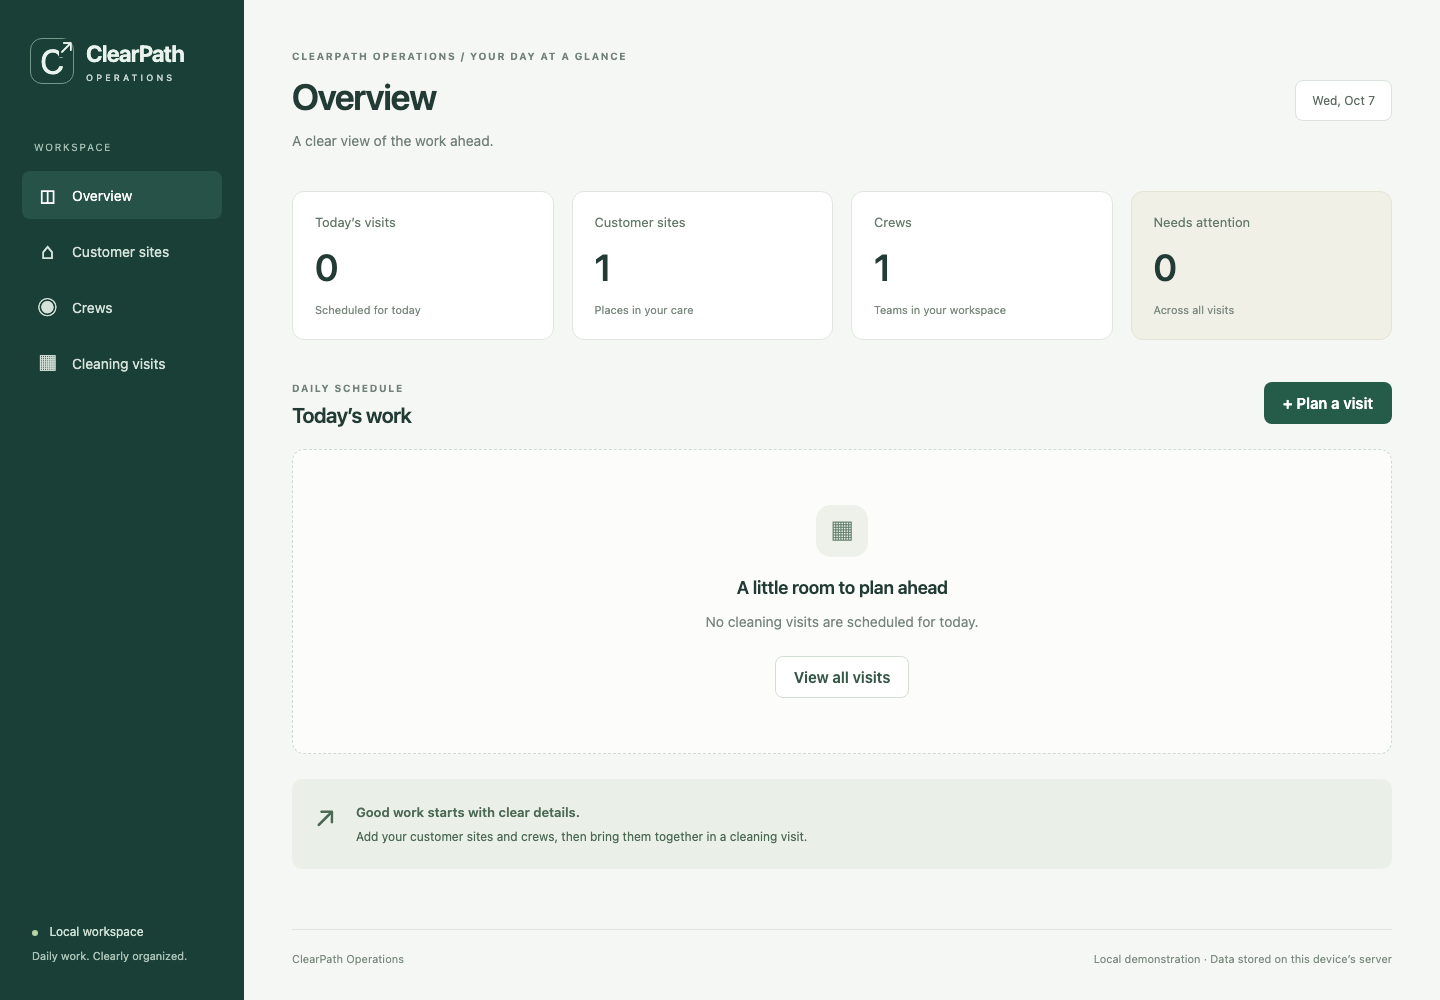Screen dimensions: 1440x1000
Task: Click the Plan a visit button
Action: click(x=1328, y=403)
